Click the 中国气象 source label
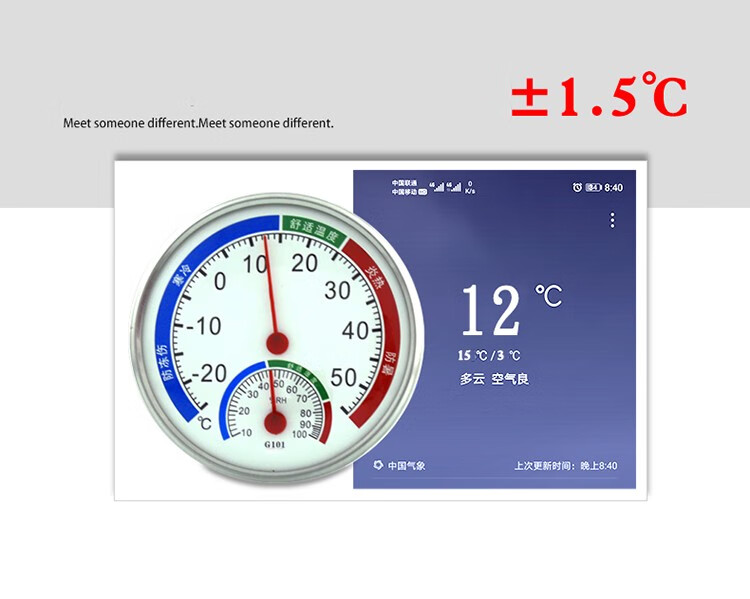 click(406, 466)
